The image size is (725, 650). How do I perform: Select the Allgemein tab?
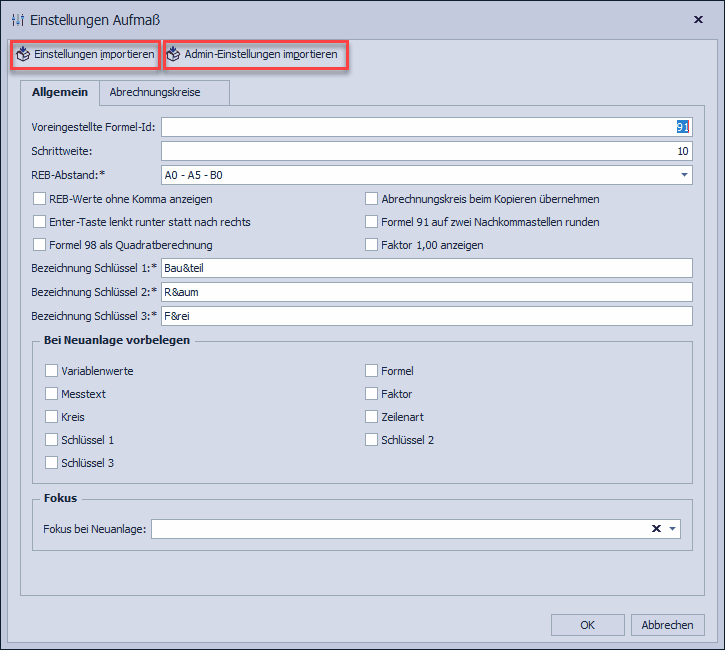click(60, 93)
